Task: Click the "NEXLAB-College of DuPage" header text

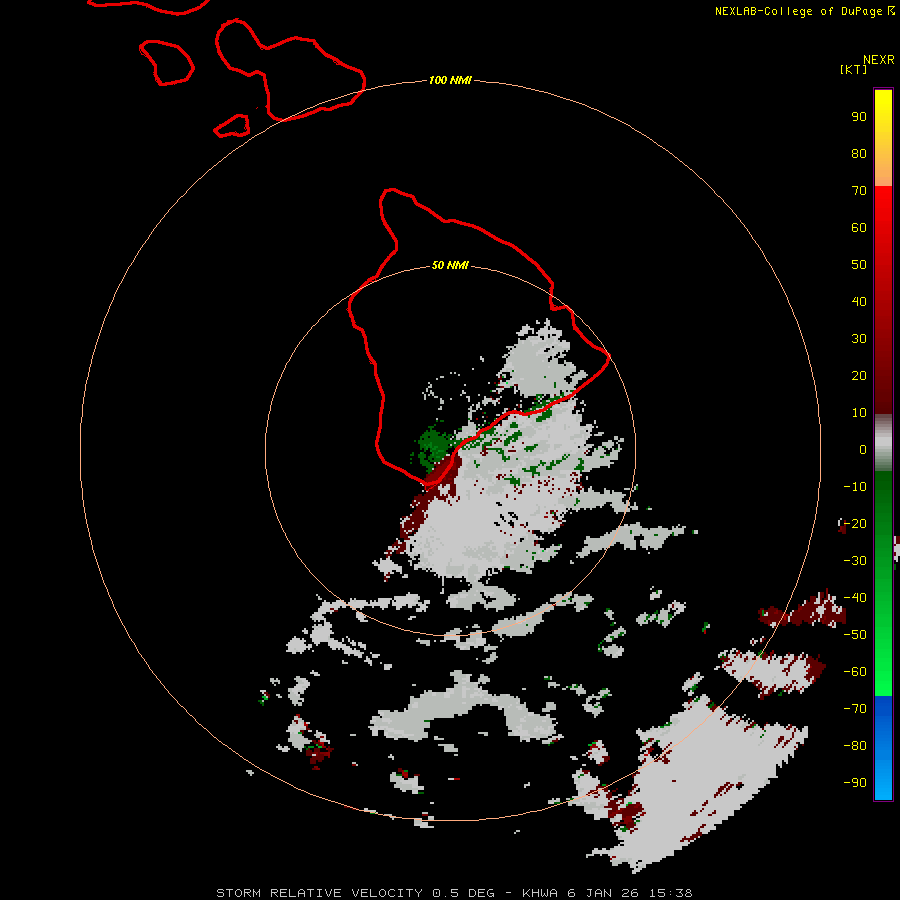Action: tap(798, 11)
